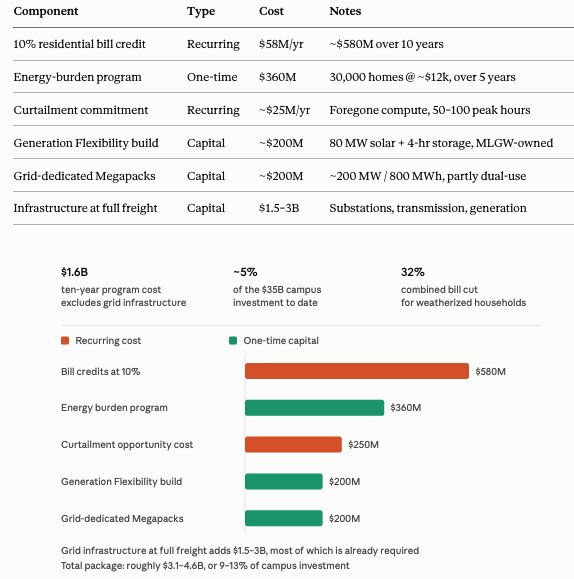Select the Curtailment opportunity cost red bar
The image size is (574, 579).
pyautogui.click(x=293, y=445)
